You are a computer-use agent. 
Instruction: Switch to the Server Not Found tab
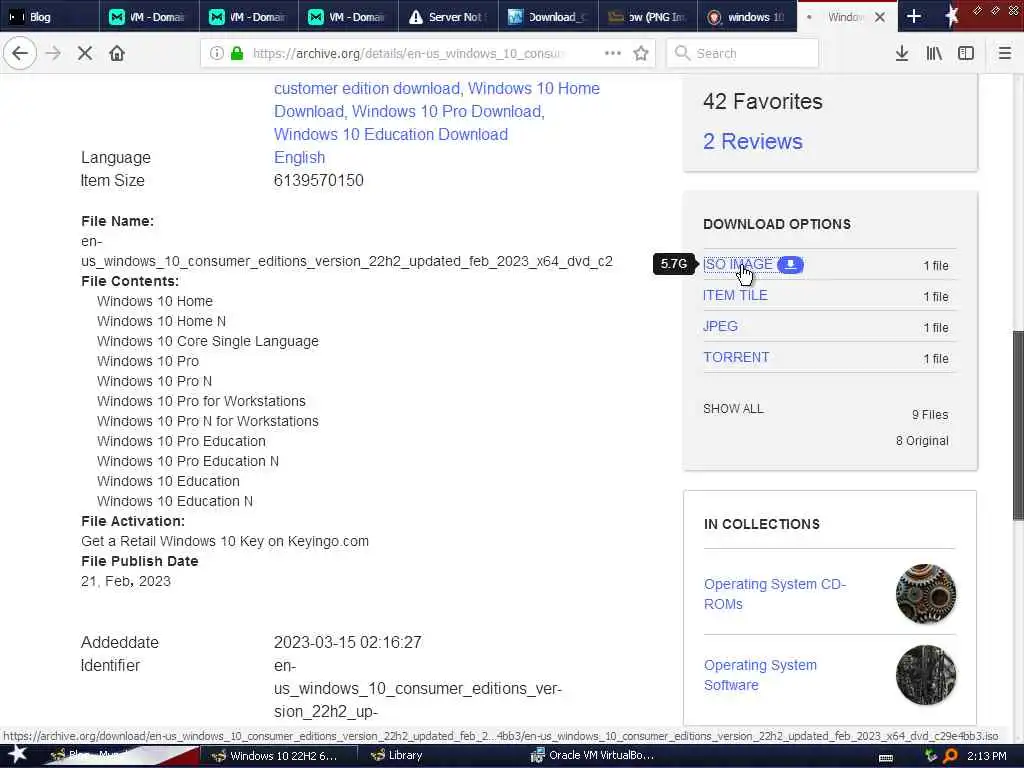(448, 16)
